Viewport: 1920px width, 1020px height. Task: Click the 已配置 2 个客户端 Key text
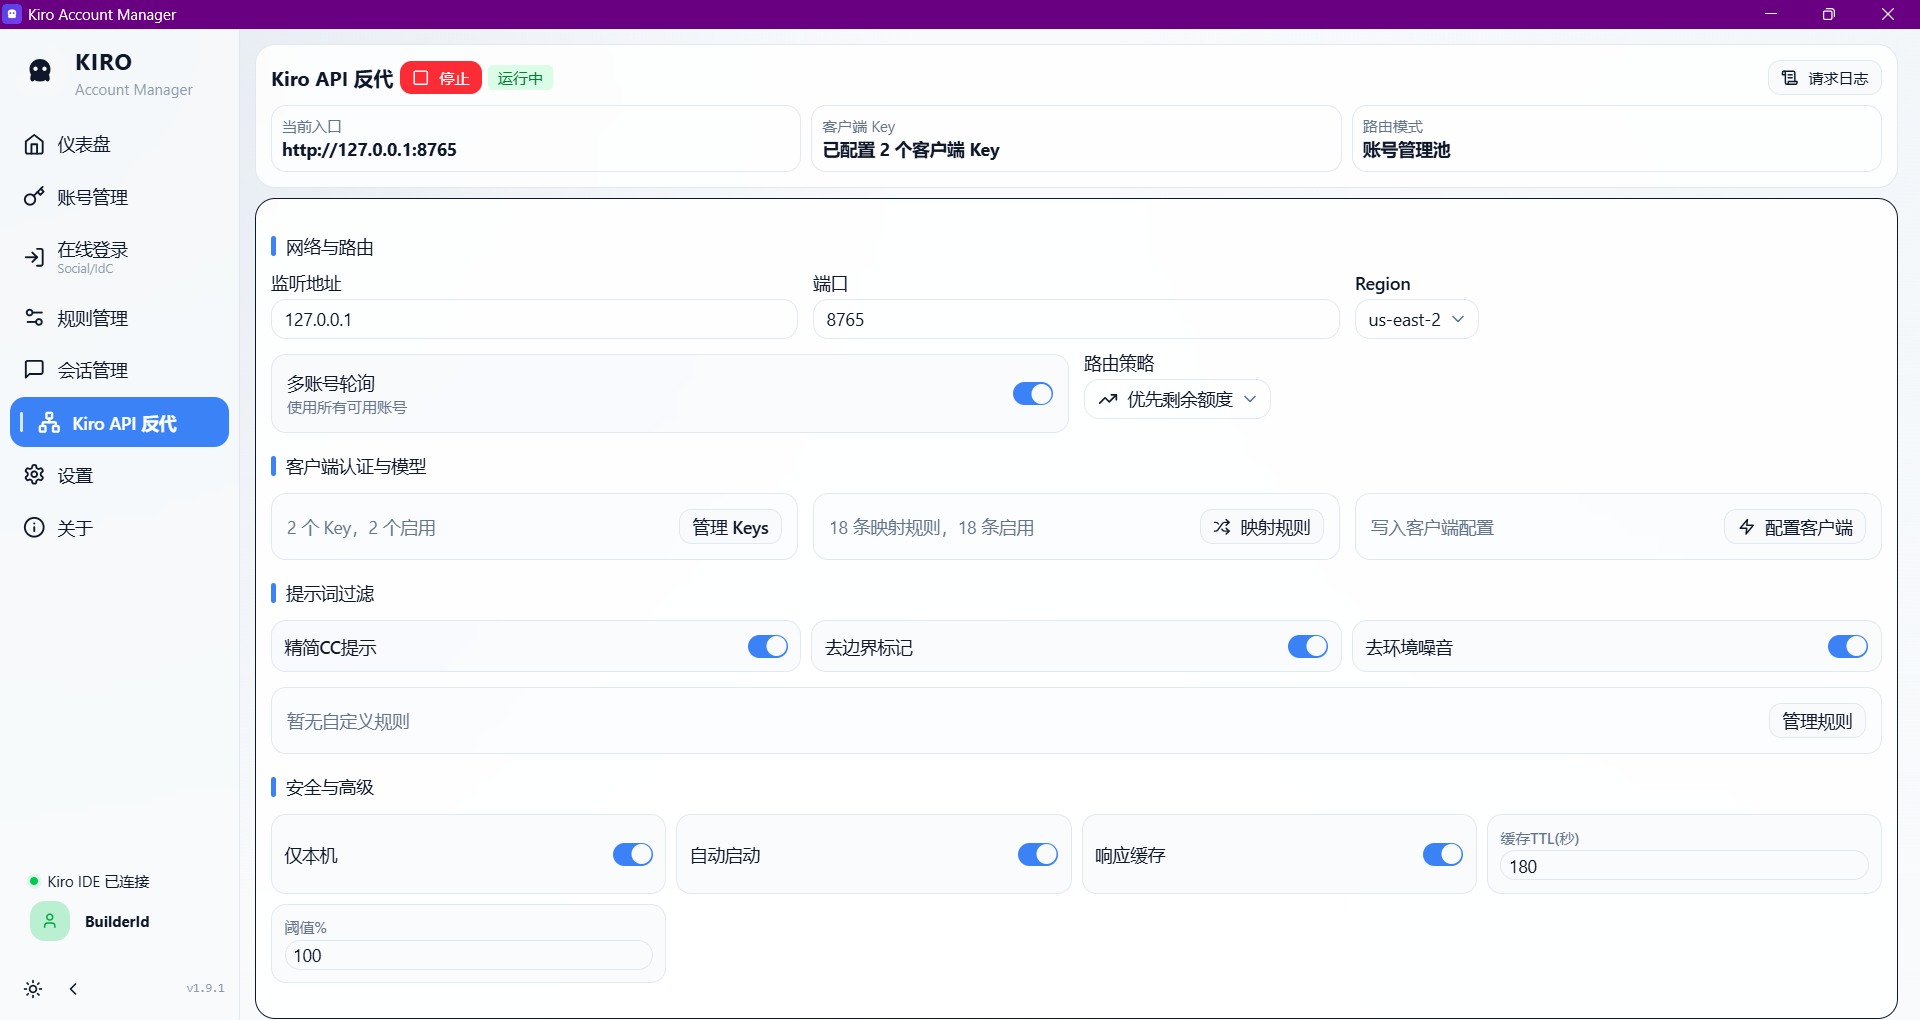[911, 150]
